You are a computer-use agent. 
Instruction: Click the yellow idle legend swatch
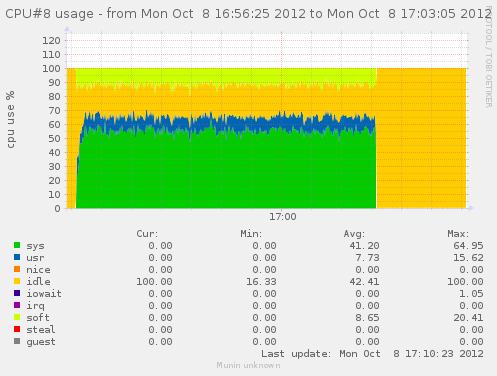[17, 281]
